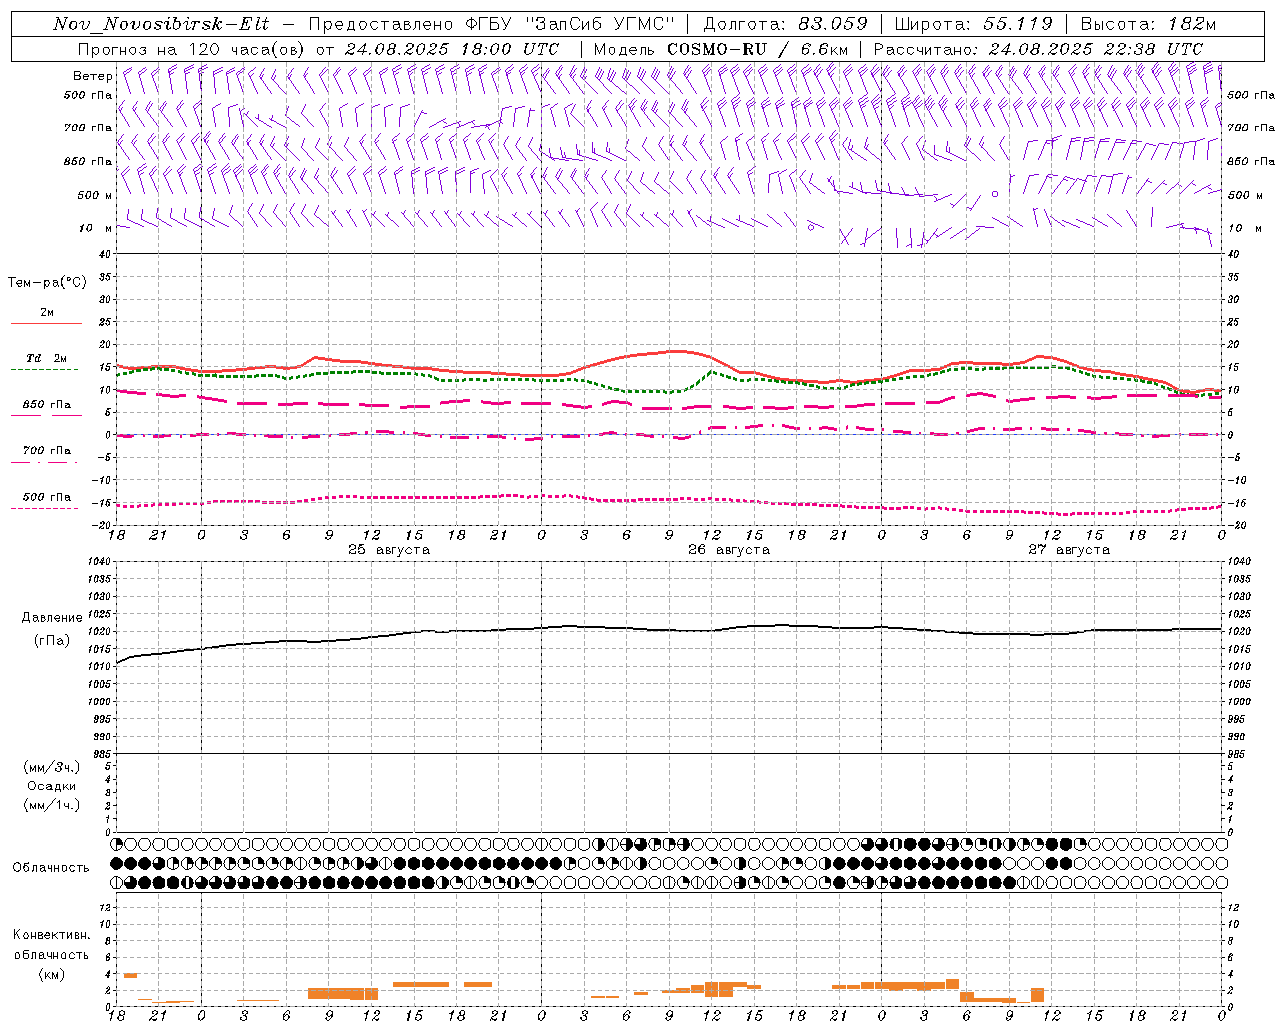Click the 700 гПа temperature legend dash-dot line
The height and width of the screenshot is (1024, 1280).
click(x=45, y=462)
